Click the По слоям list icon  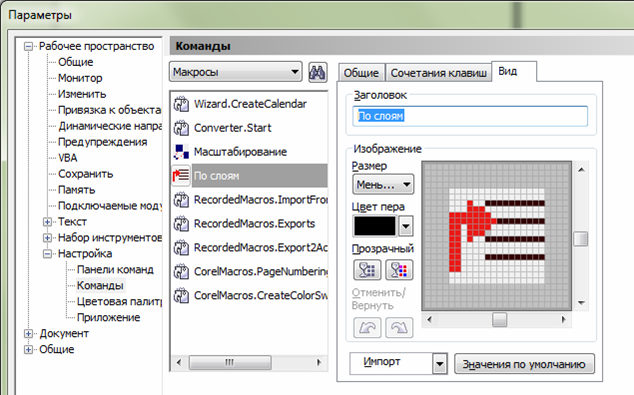[181, 175]
